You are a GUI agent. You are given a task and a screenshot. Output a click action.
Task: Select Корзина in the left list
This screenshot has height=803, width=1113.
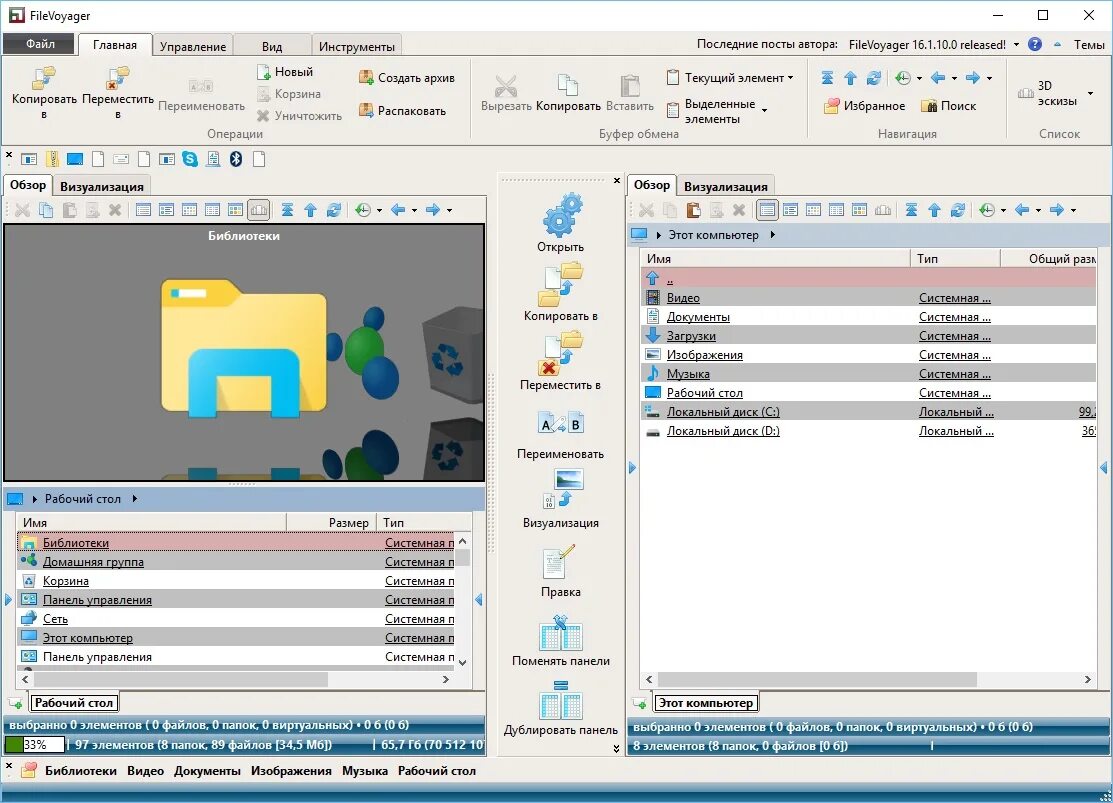[x=236, y=581]
